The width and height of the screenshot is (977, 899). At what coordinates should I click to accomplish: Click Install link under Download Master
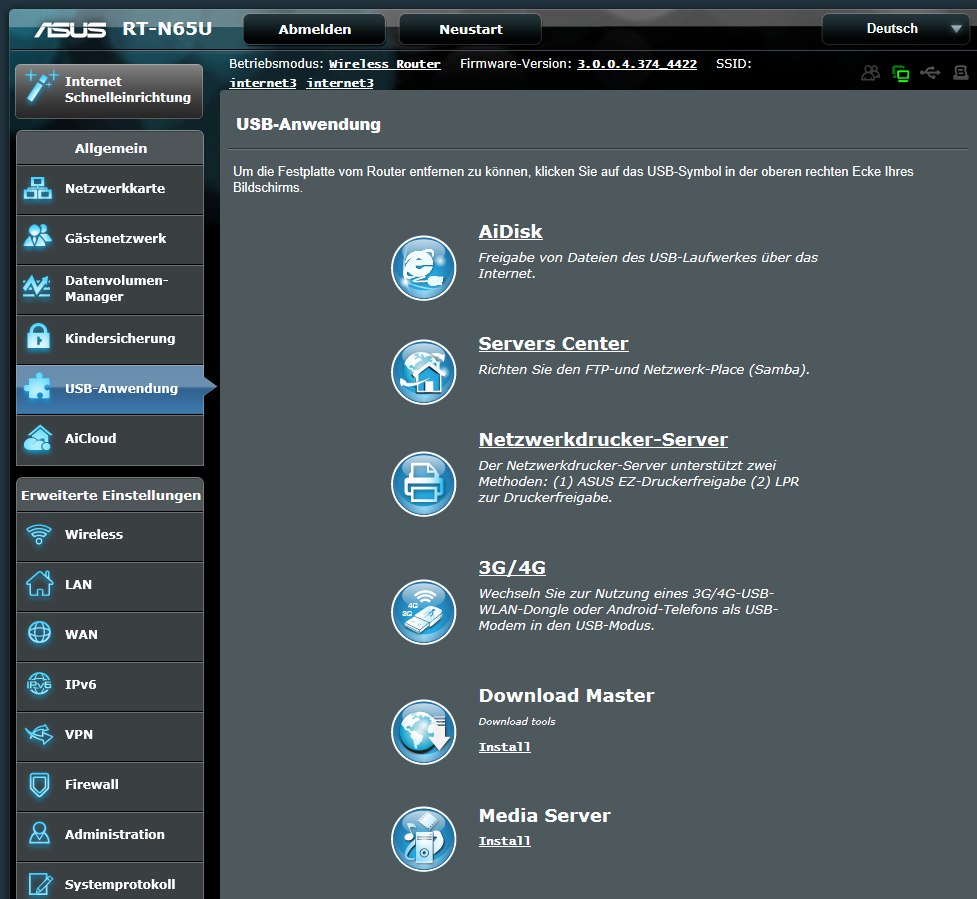tap(504, 747)
